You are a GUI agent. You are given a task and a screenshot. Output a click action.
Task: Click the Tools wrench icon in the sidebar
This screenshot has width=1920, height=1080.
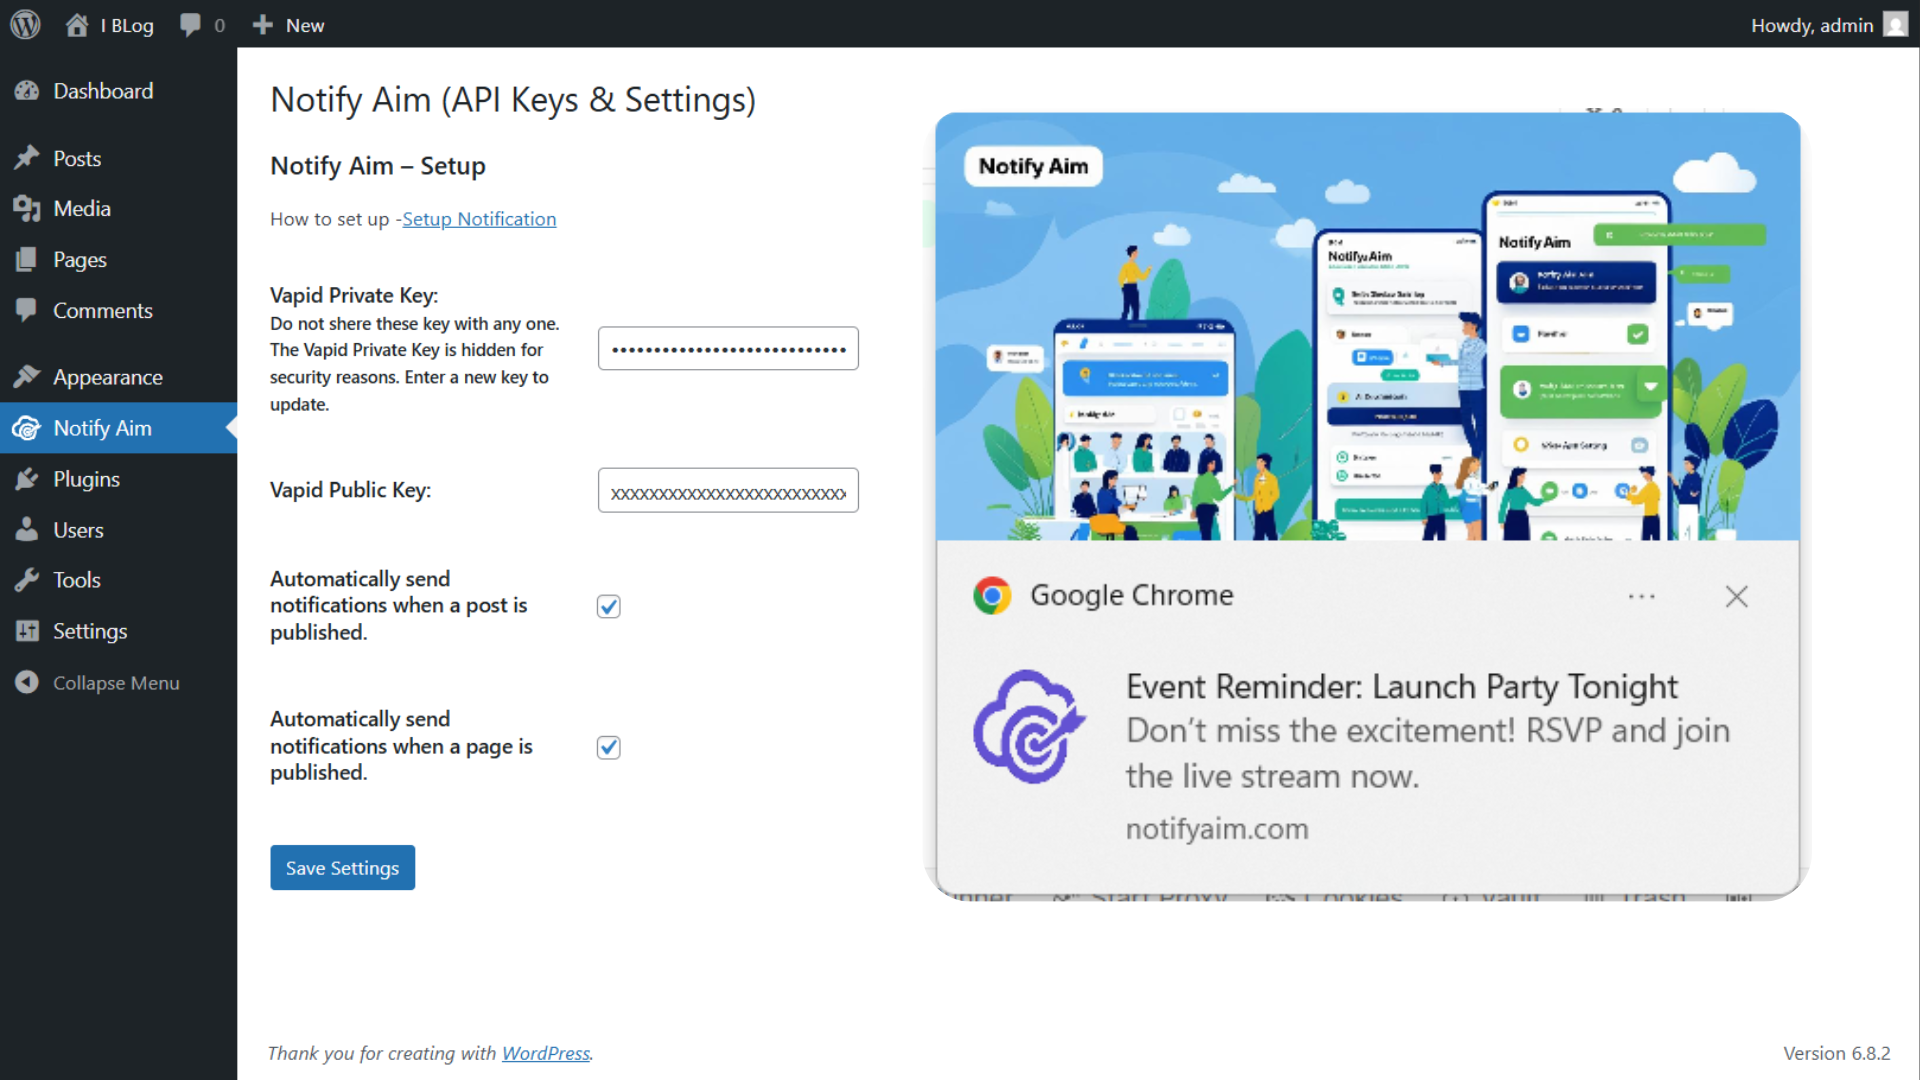[x=27, y=580]
